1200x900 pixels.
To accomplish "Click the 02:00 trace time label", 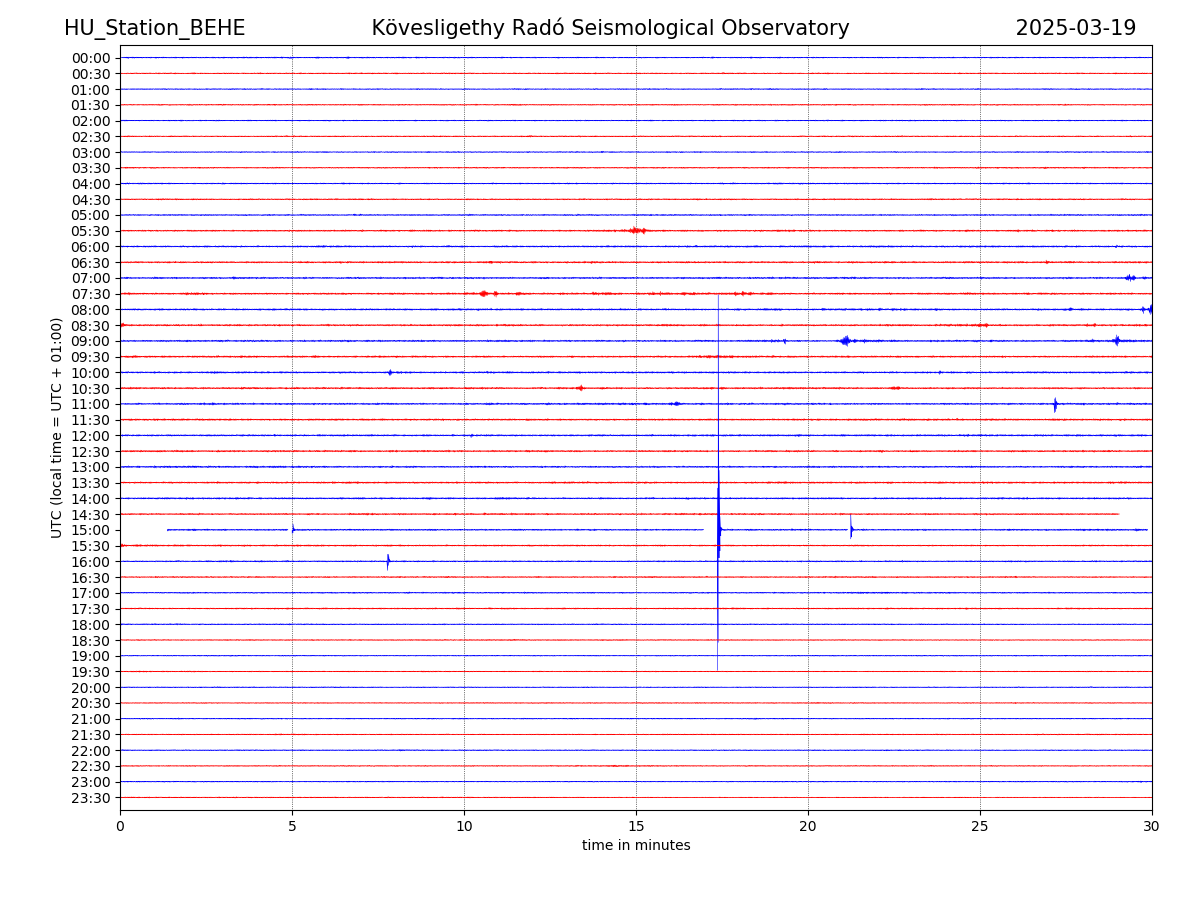I will point(91,121).
